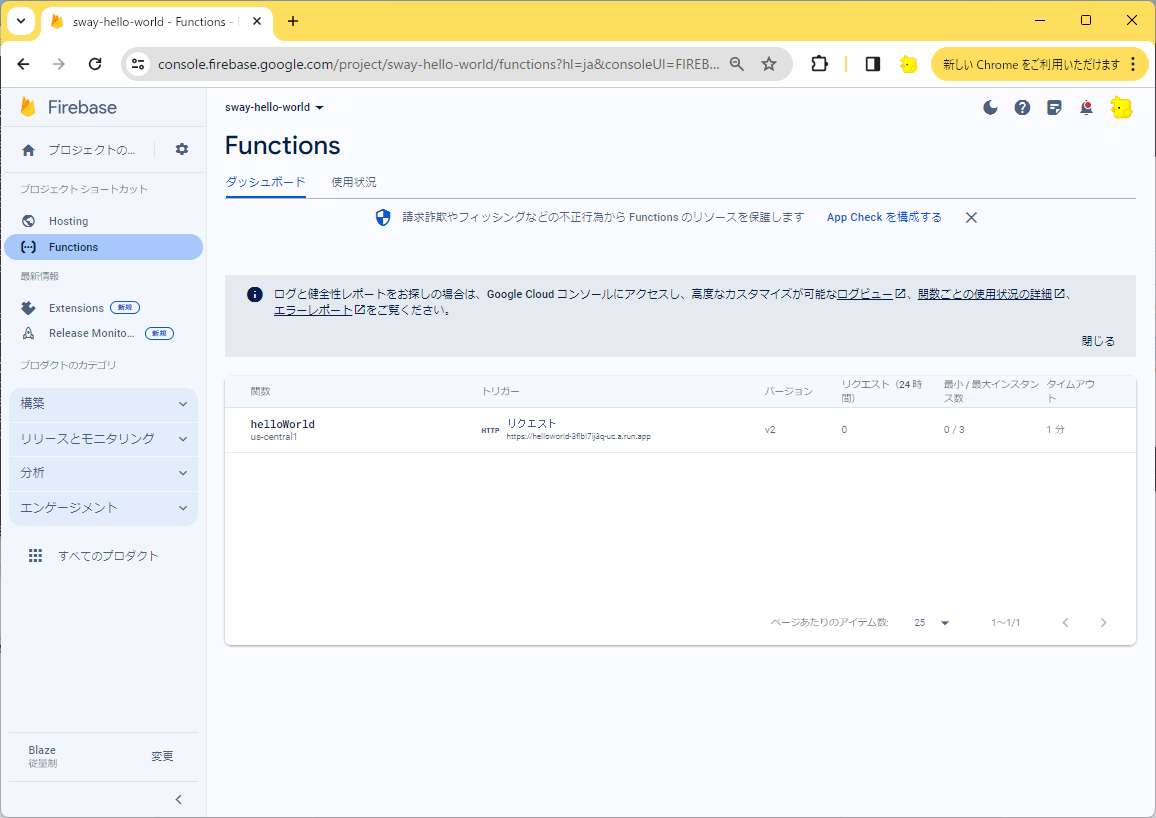Image resolution: width=1156 pixels, height=818 pixels.
Task: Bookmark this page with the star
Action: pos(769,64)
